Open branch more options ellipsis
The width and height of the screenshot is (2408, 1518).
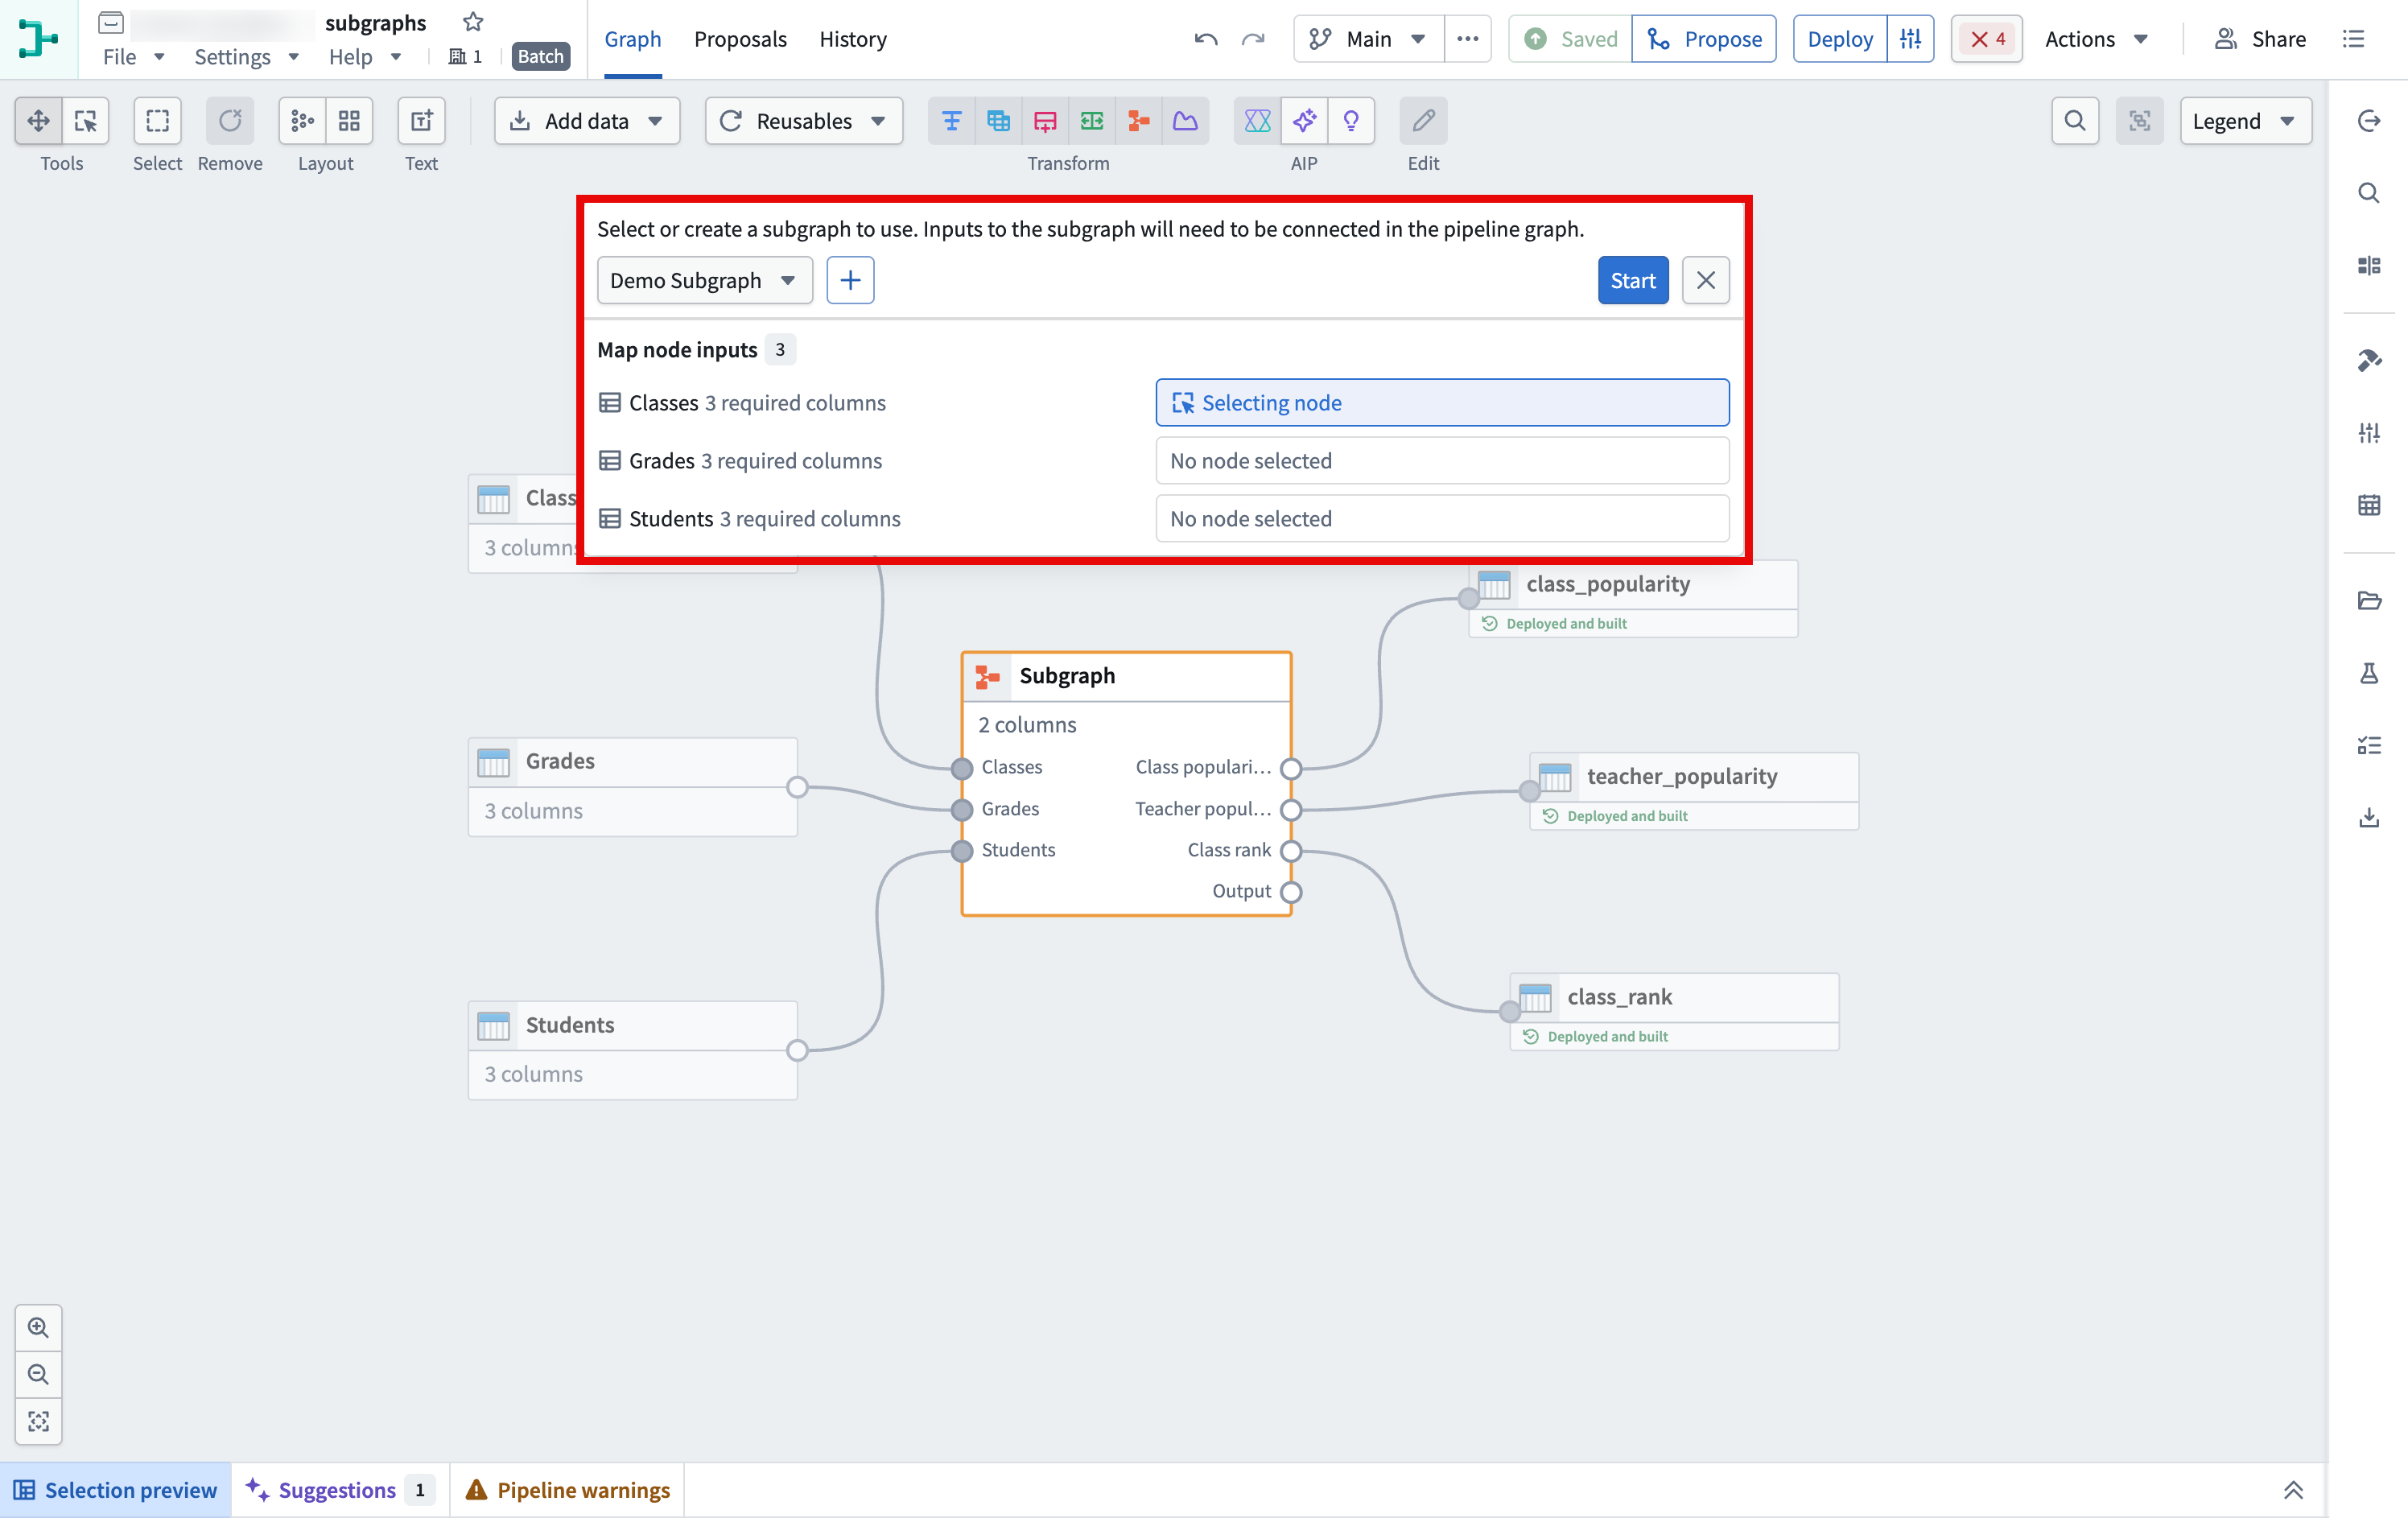(x=1467, y=39)
